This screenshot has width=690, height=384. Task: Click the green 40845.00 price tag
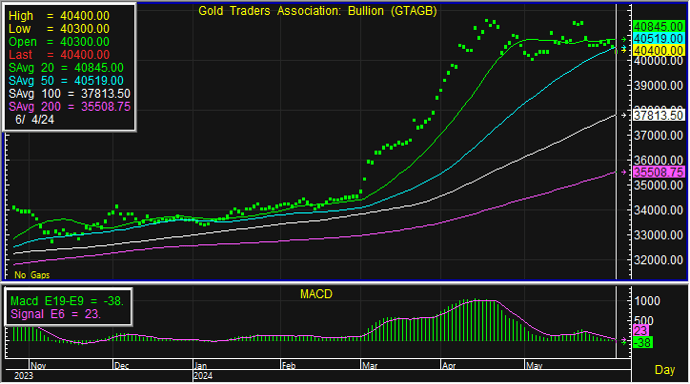pos(658,27)
